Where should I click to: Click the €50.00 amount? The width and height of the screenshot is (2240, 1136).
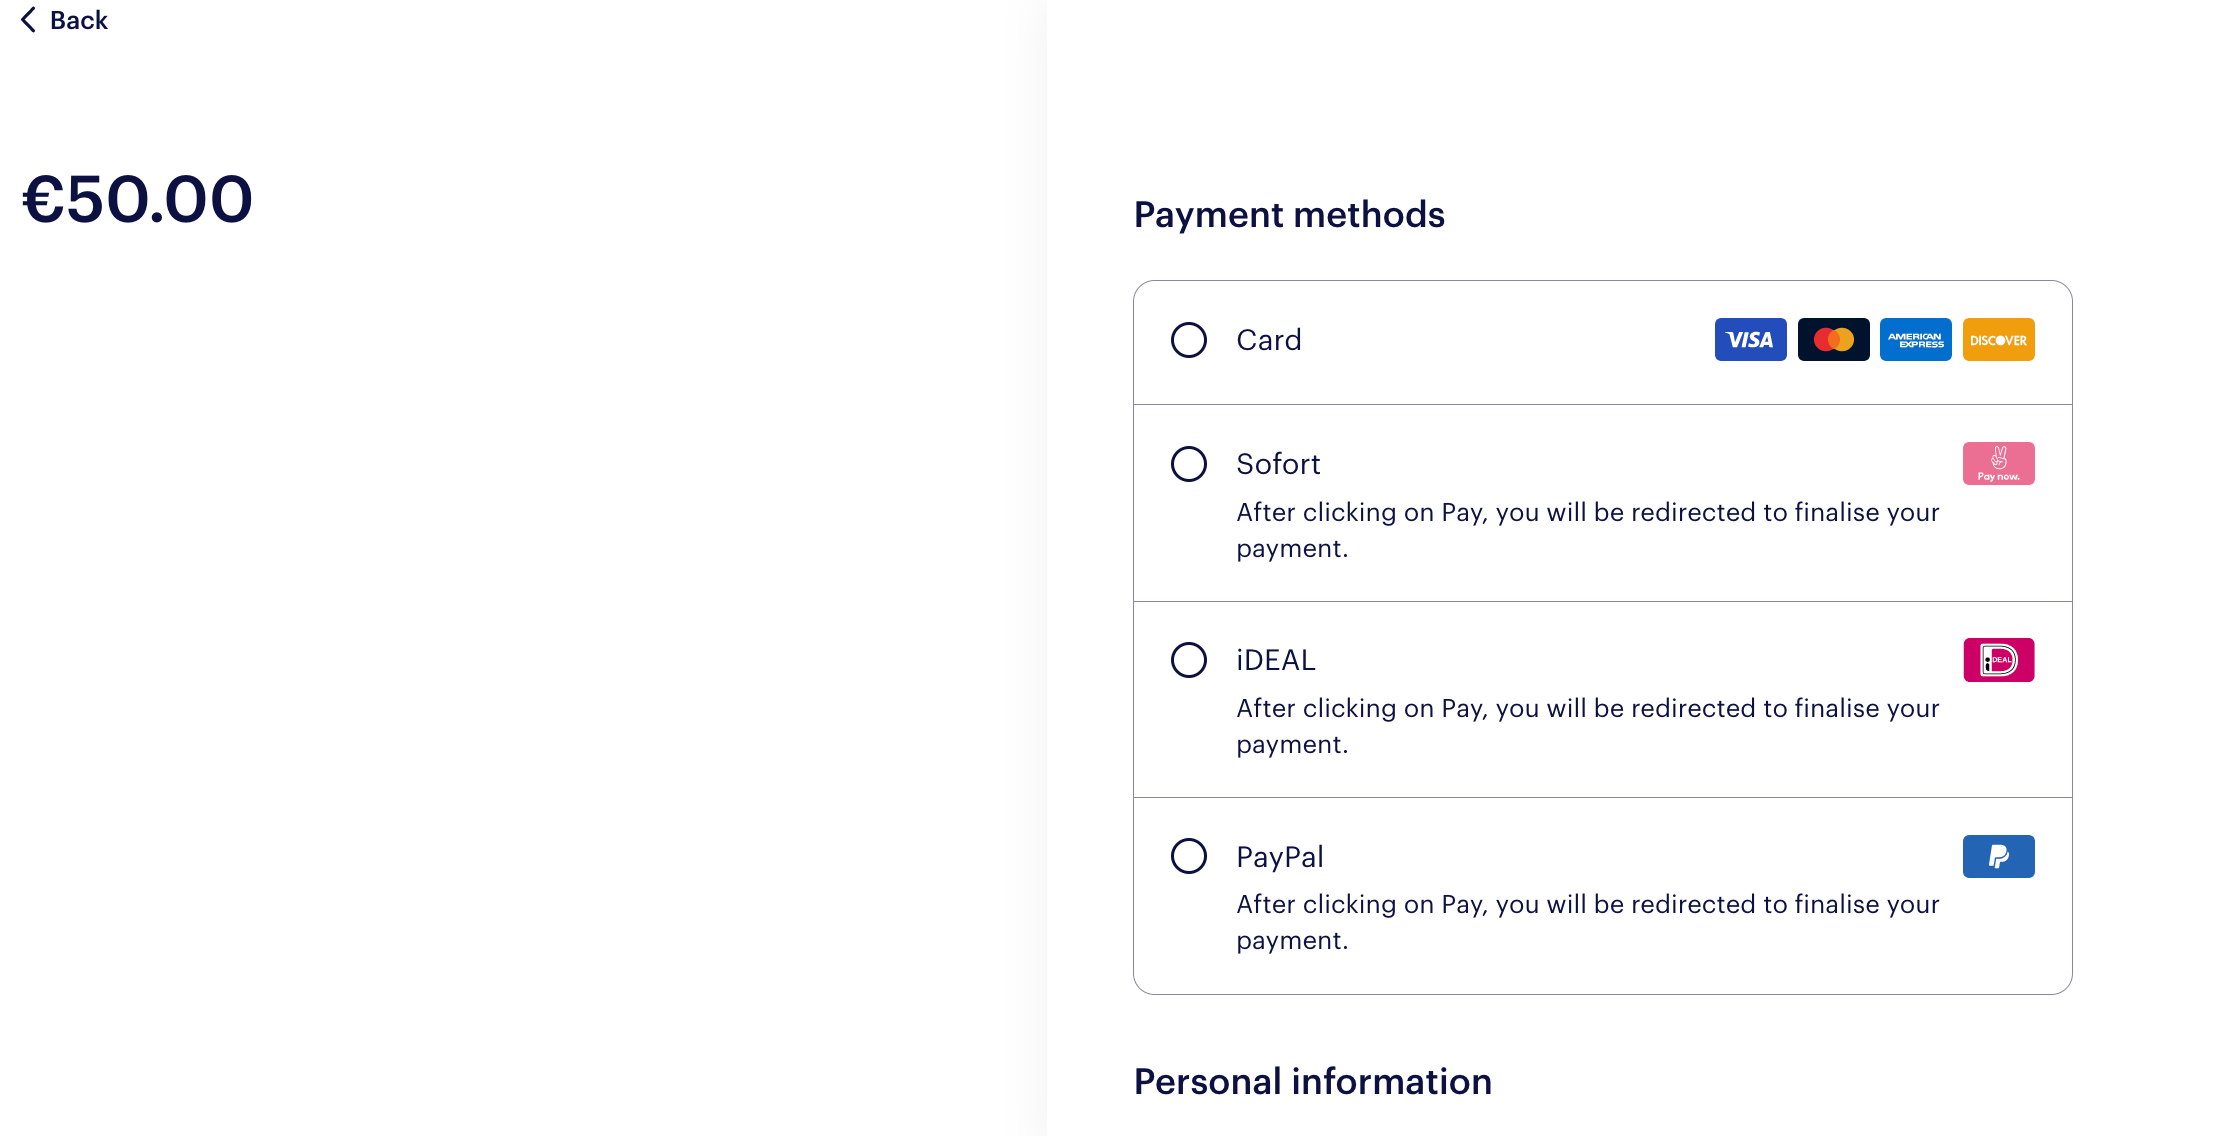tap(138, 199)
